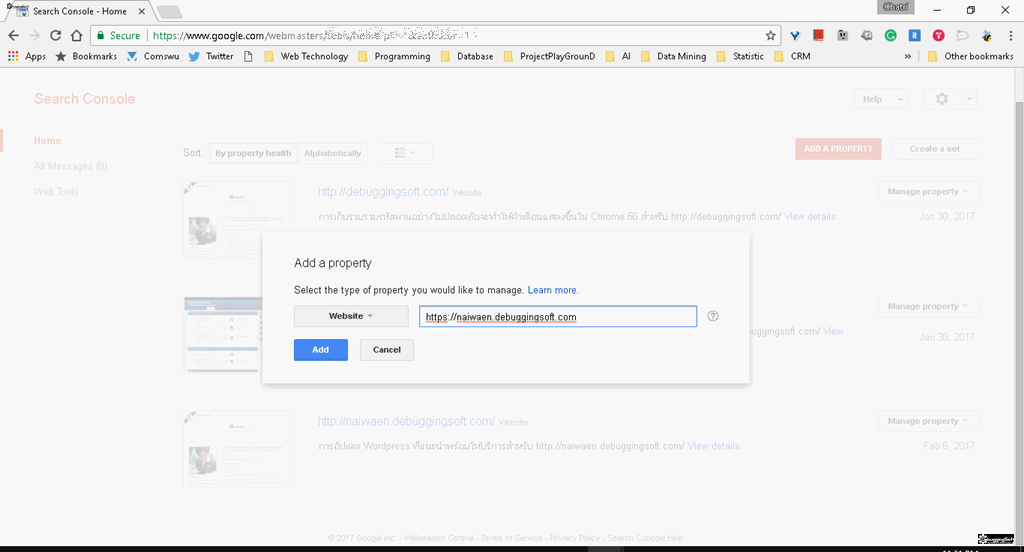Show hidden bookmarks with the chevron
This screenshot has width=1024, height=552.
[907, 56]
